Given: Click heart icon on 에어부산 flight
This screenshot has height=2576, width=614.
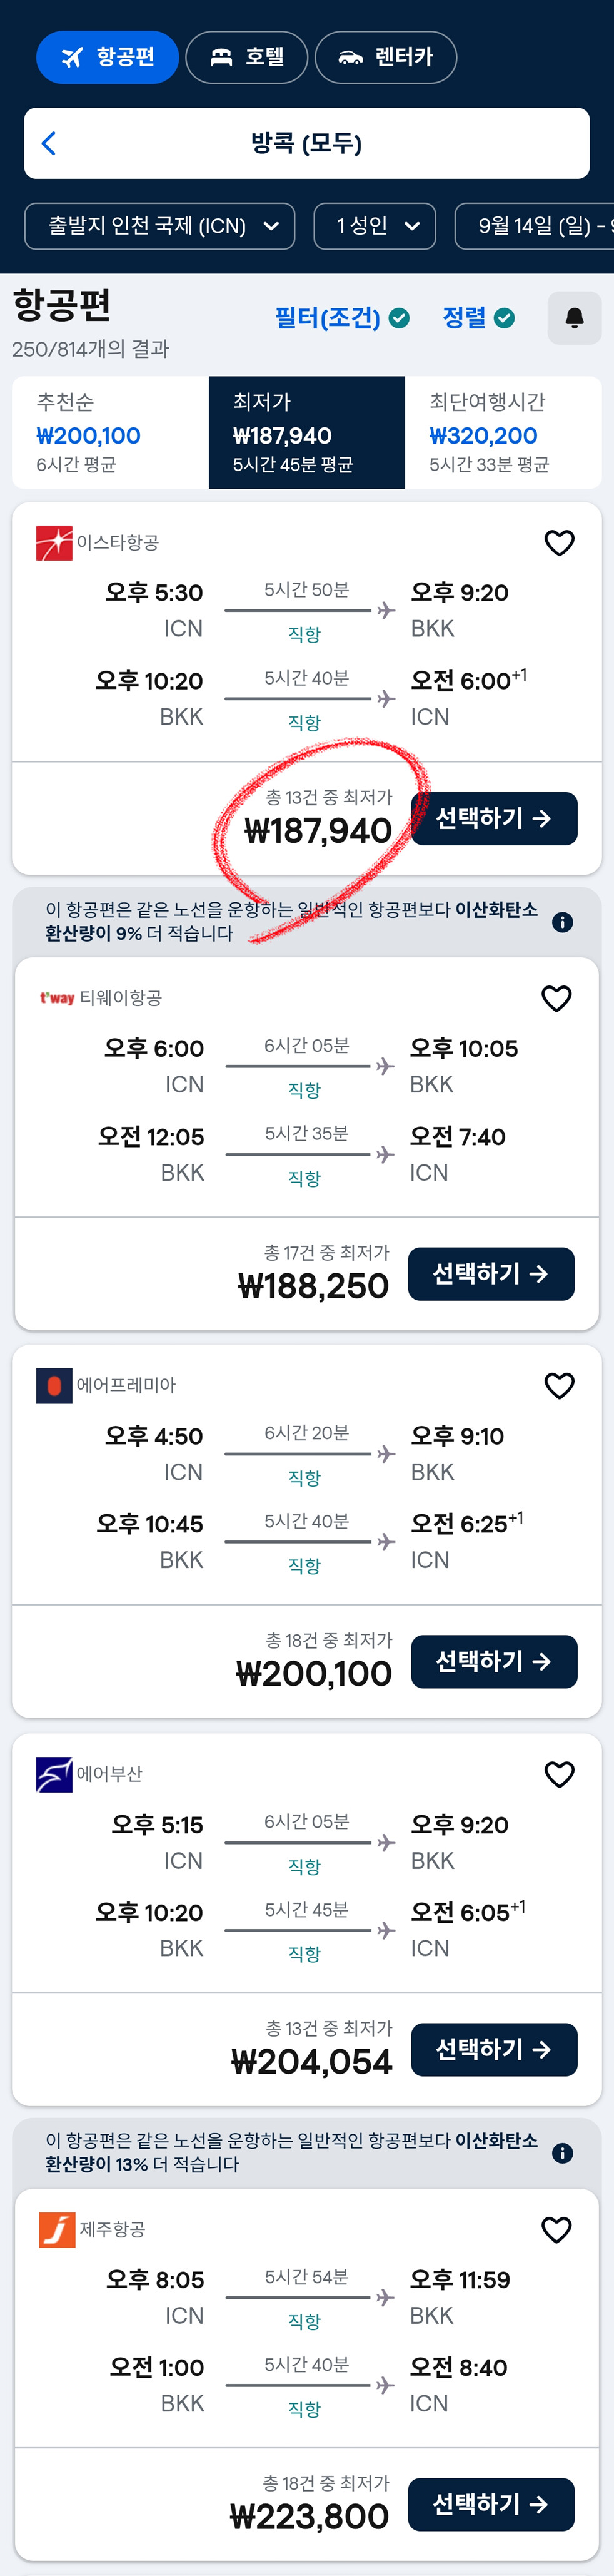Looking at the screenshot, I should (559, 1775).
